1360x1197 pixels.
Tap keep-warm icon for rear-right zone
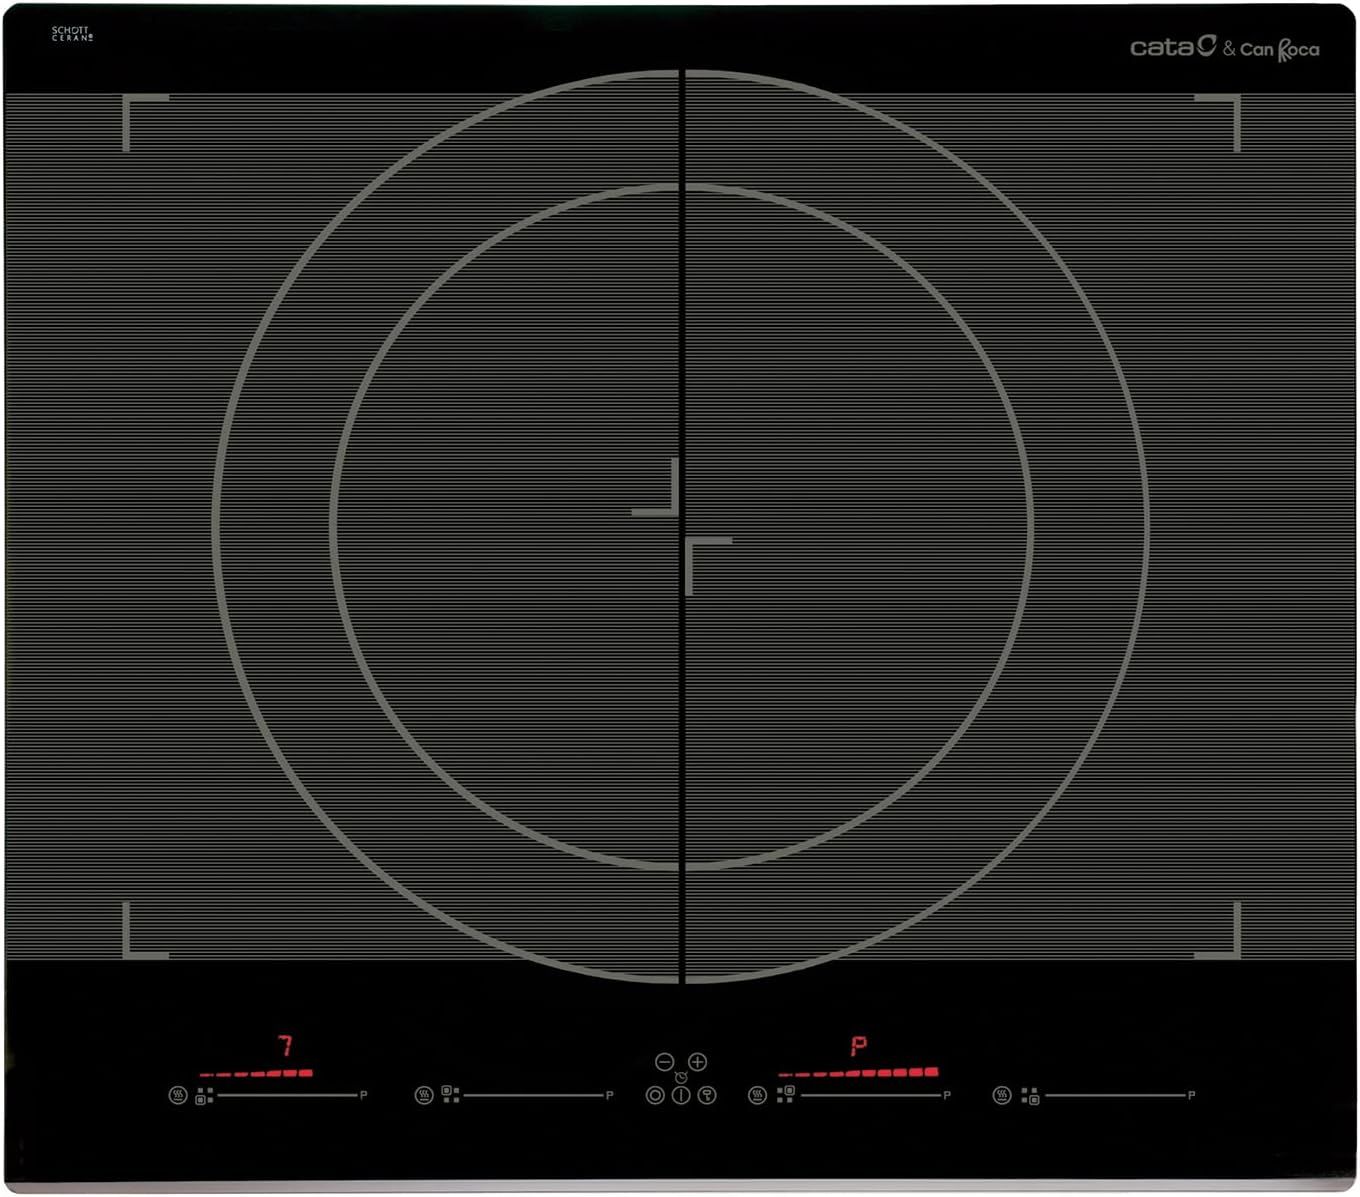[758, 1095]
